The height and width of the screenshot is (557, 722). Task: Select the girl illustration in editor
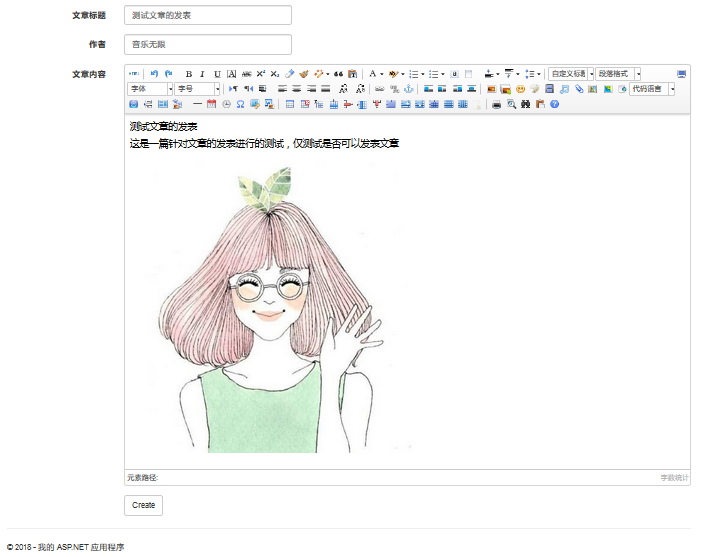272,309
